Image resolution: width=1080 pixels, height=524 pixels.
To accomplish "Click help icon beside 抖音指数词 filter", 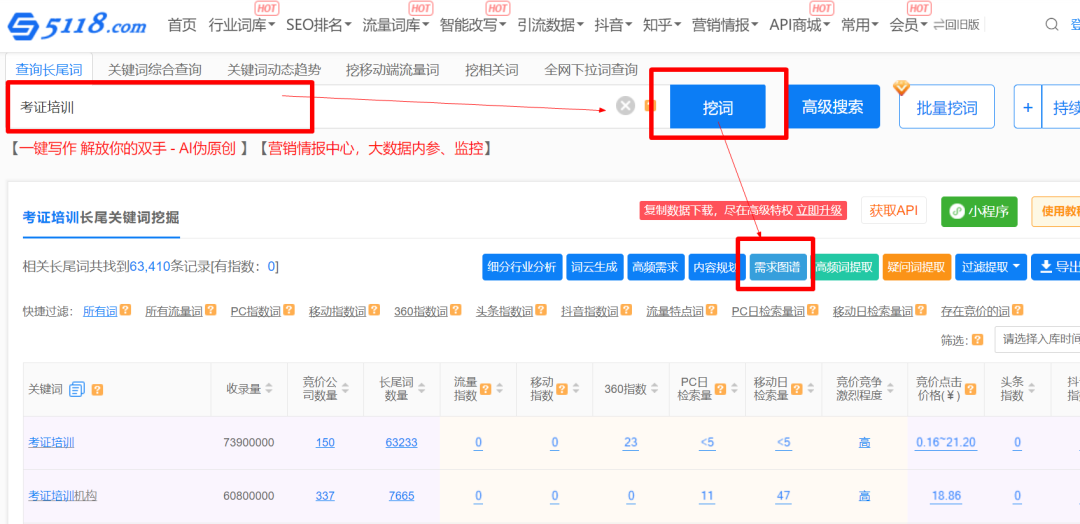I will click(626, 311).
